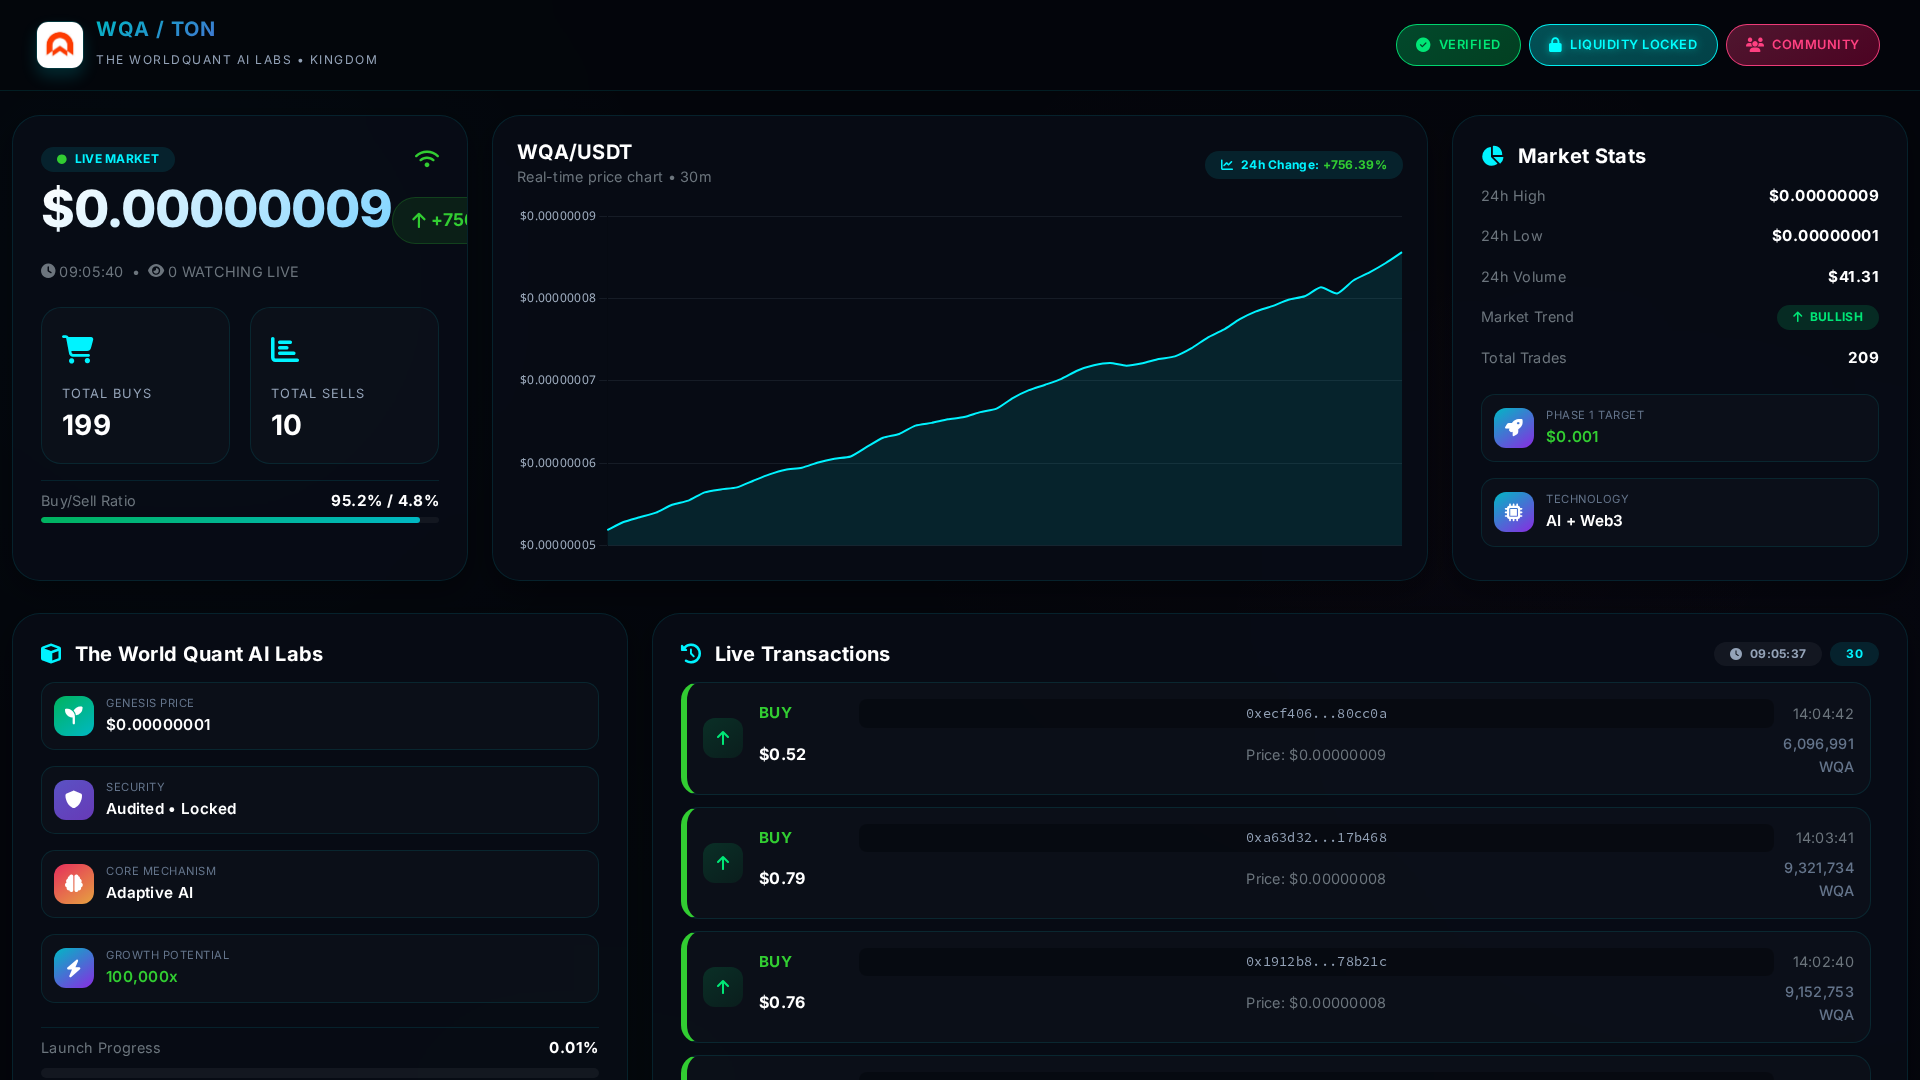
Task: Click the Market Stats pie chart icon
Action: click(1493, 156)
